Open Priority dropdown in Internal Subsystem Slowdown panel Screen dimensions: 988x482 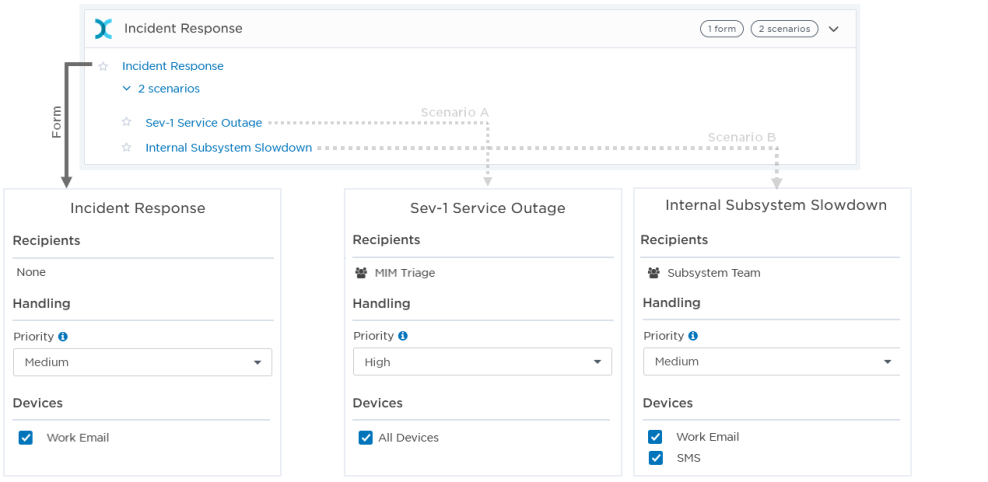771,362
